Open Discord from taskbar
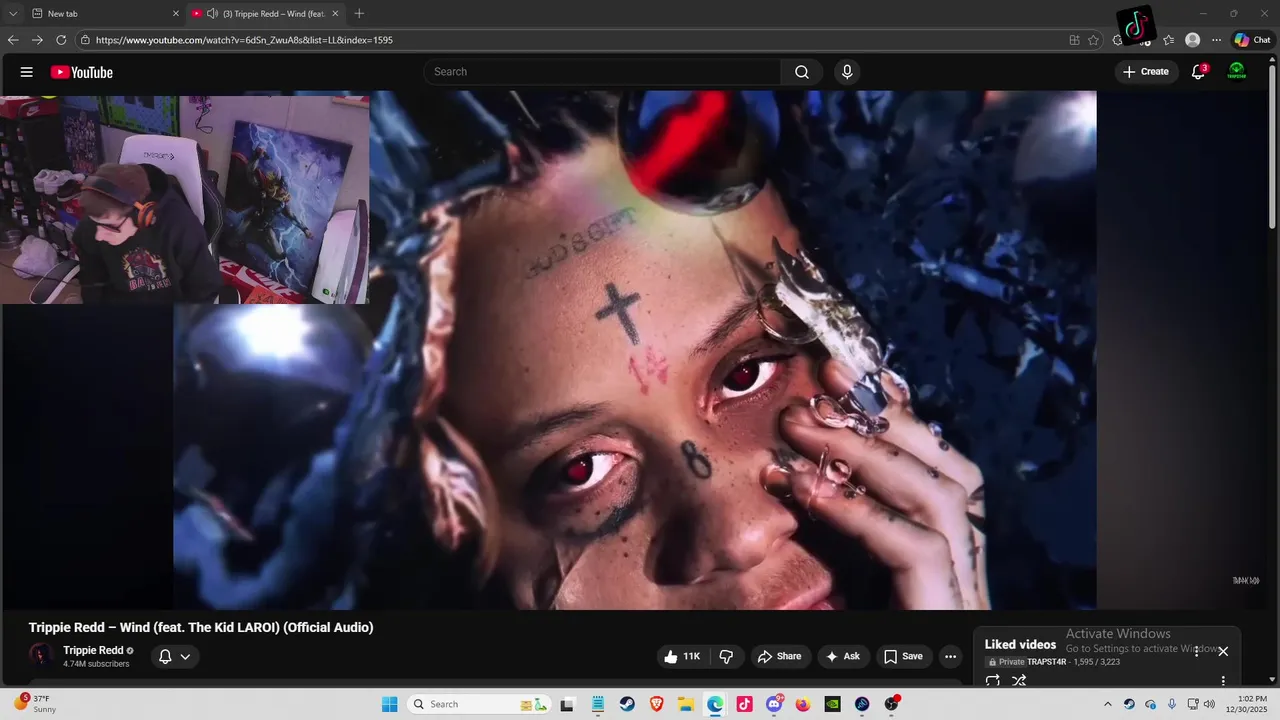 point(774,704)
